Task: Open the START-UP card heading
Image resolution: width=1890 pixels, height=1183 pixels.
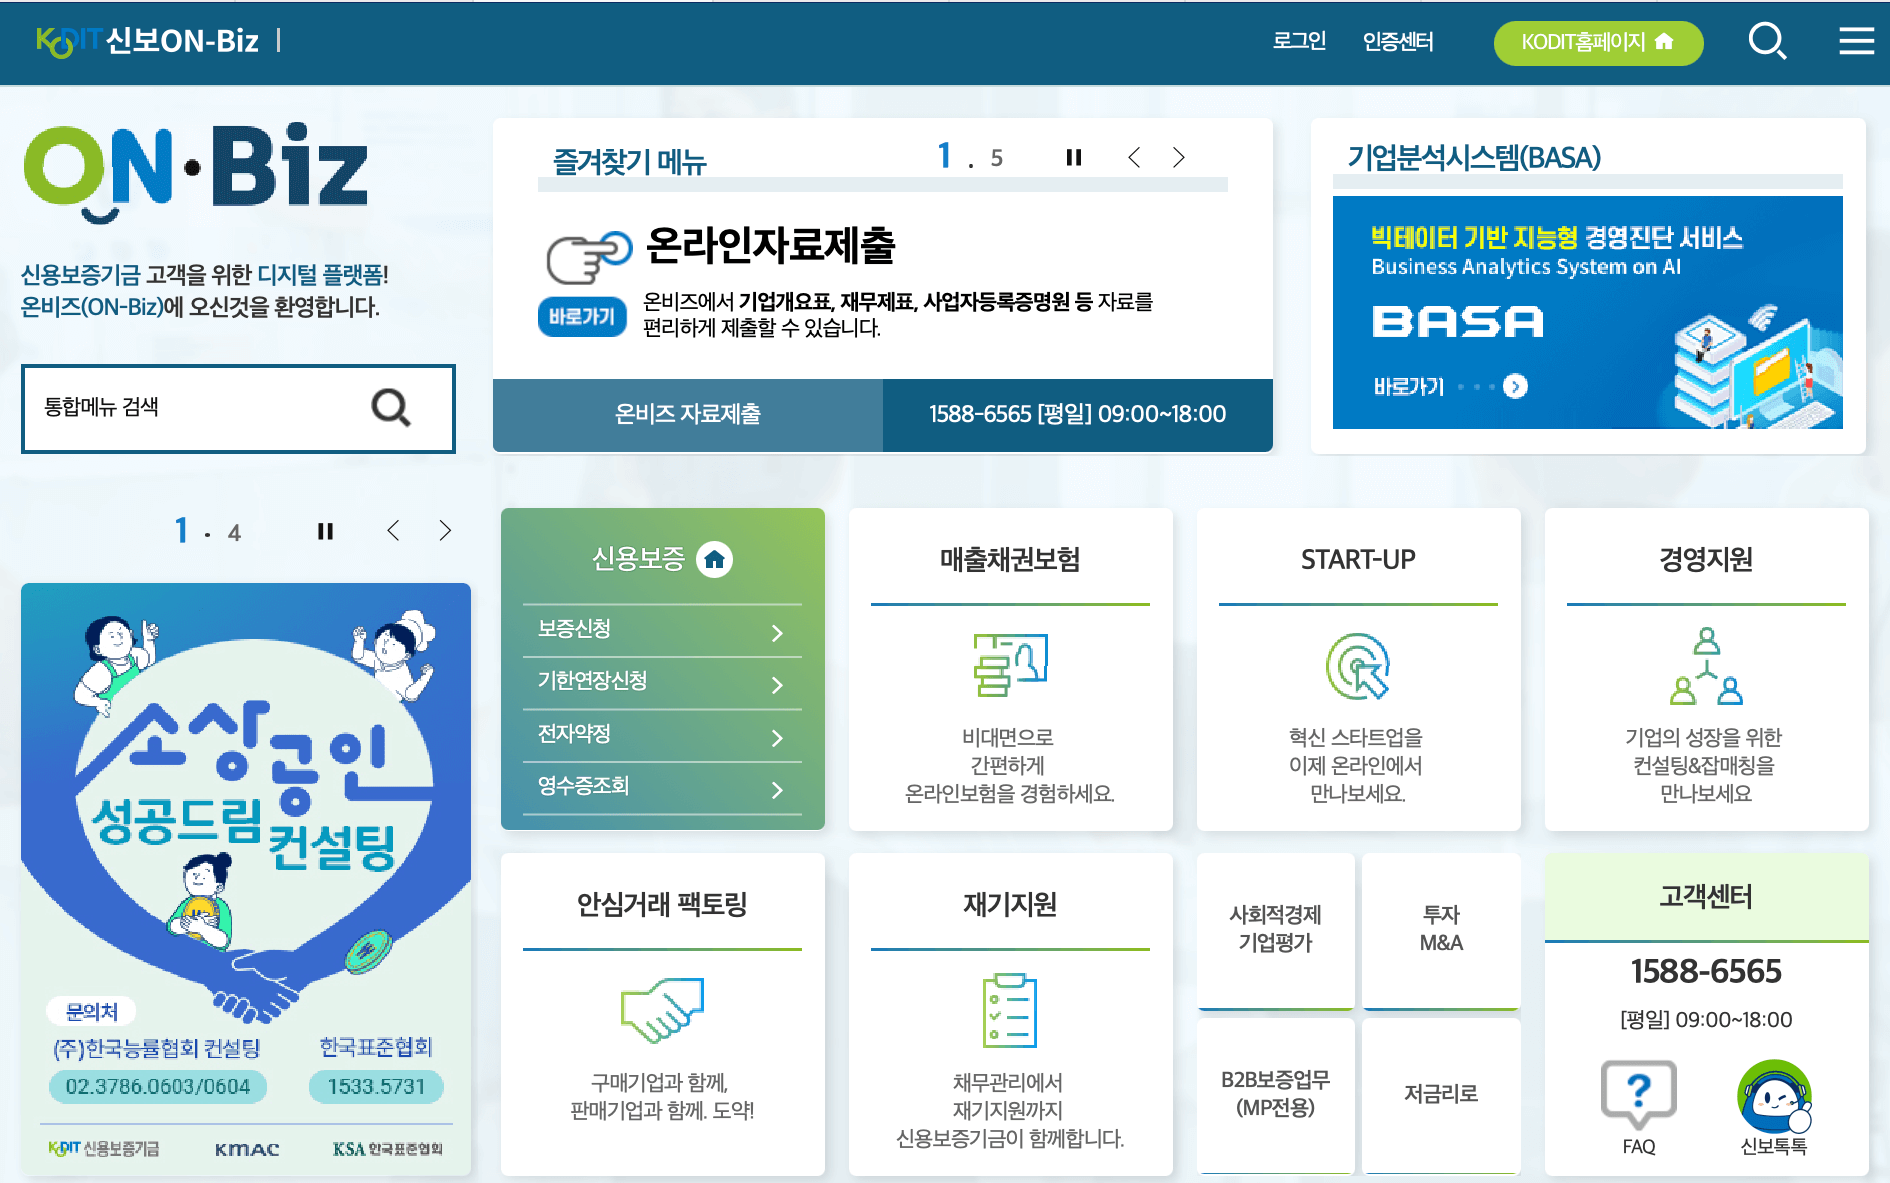Action: (x=1358, y=559)
